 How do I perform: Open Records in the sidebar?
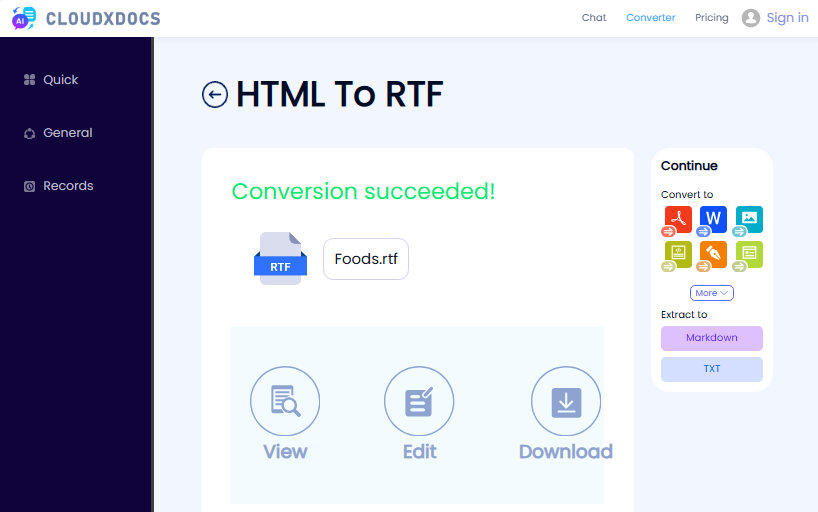coord(67,186)
